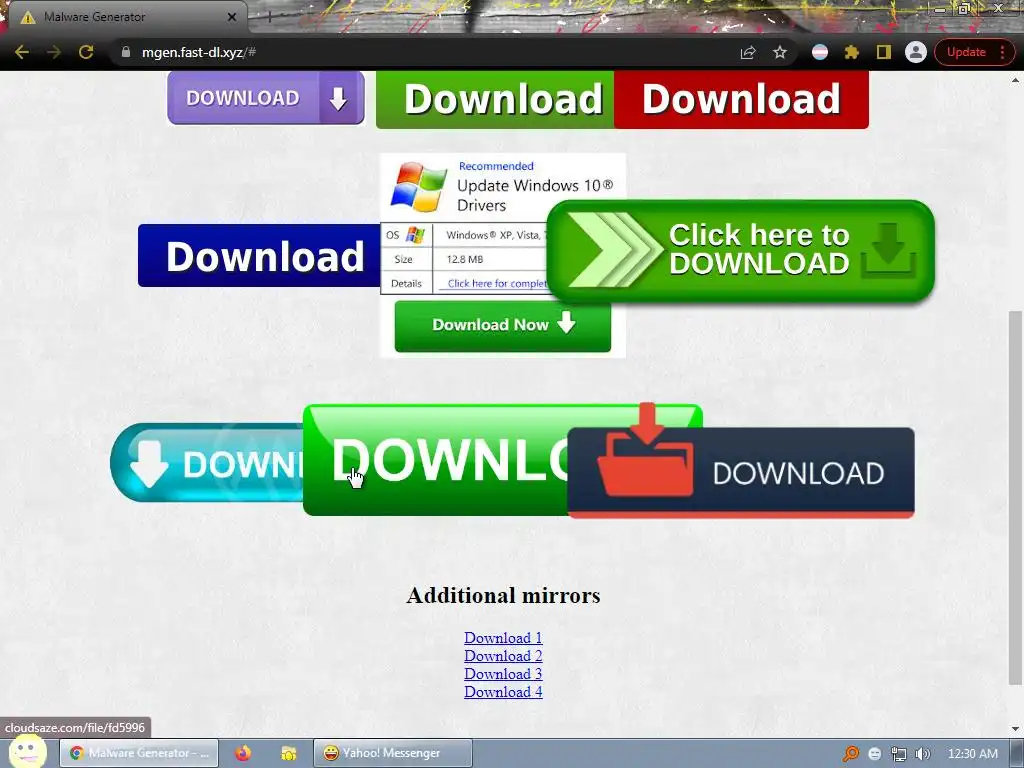Click the browser back arrow

point(22,52)
